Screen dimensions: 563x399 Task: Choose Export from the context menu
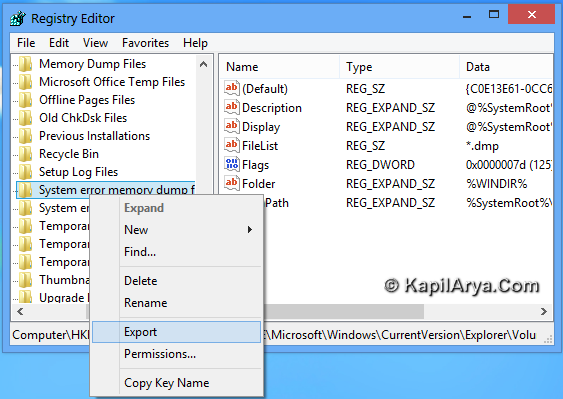(176, 332)
